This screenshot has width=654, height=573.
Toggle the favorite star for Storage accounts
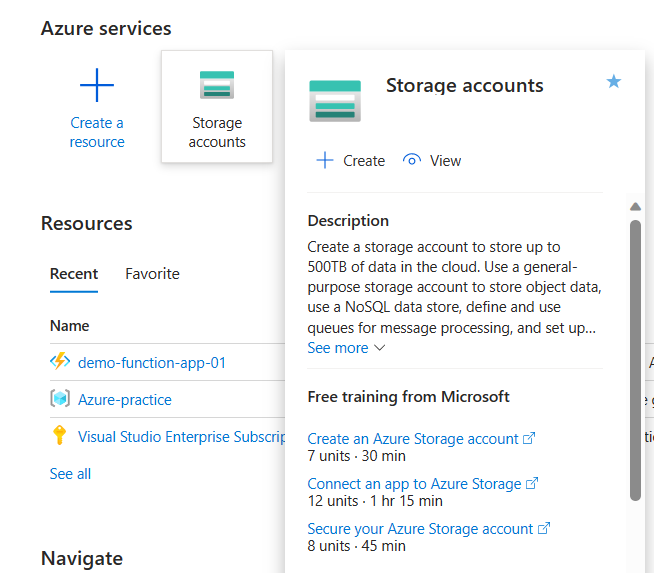coord(614,81)
